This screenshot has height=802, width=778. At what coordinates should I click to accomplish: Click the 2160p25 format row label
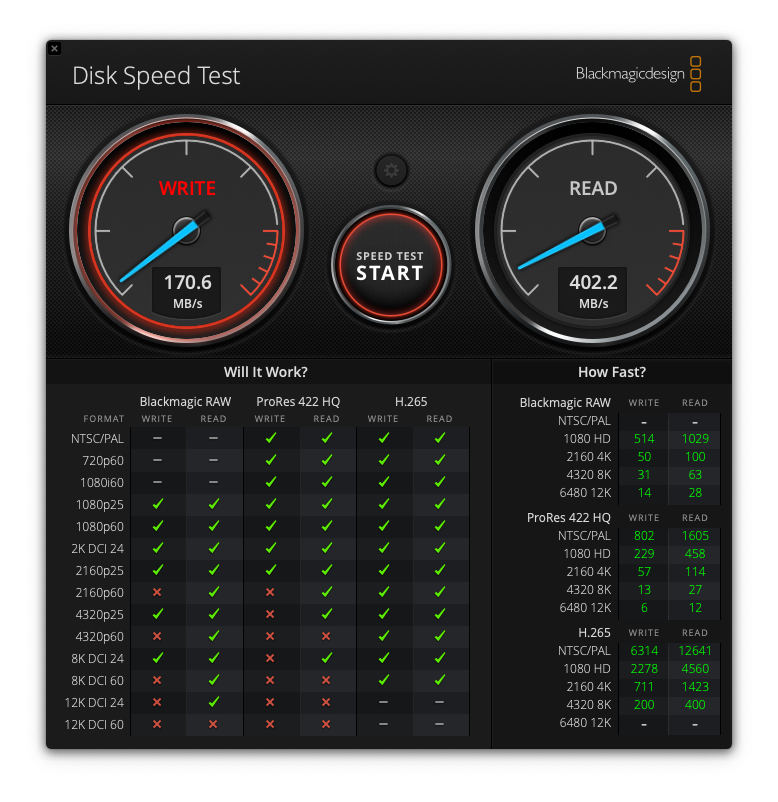point(100,571)
